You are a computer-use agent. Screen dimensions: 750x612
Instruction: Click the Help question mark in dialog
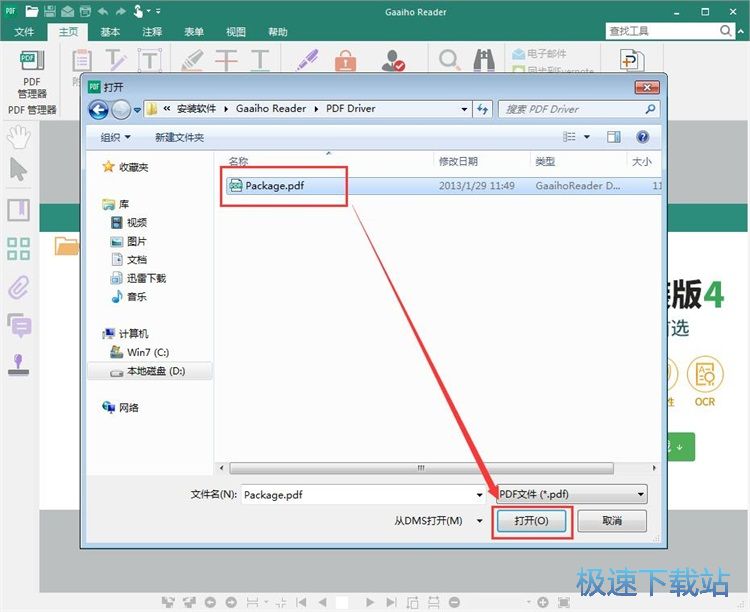[642, 137]
